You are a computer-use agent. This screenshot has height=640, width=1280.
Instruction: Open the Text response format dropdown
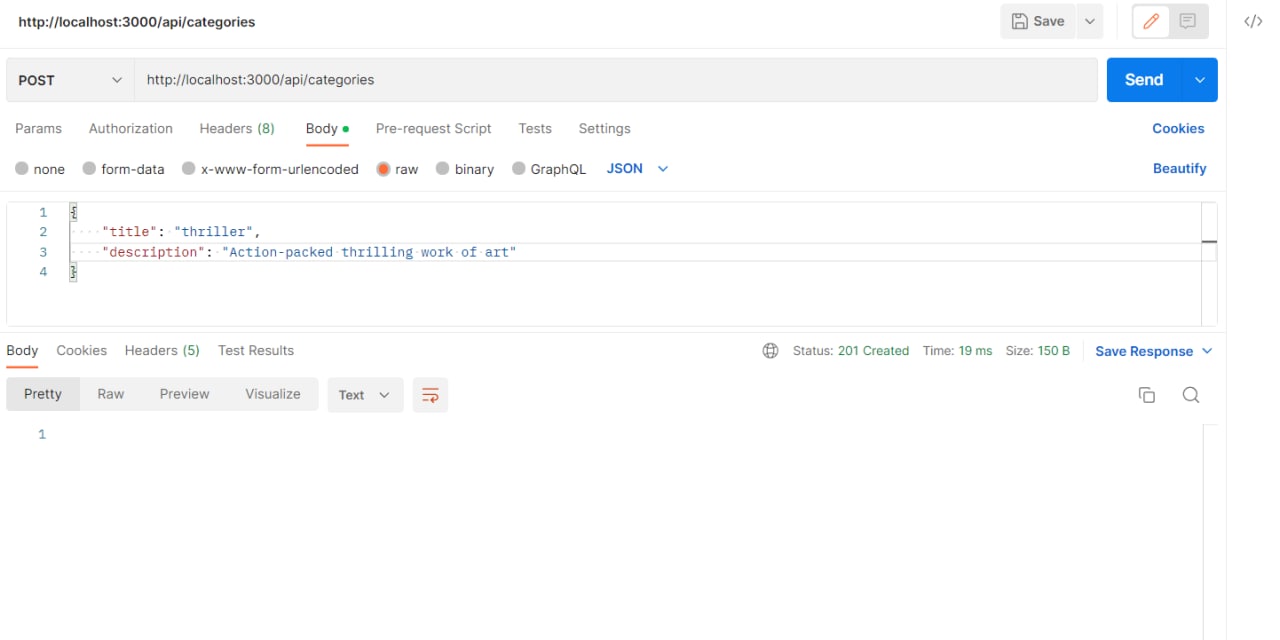click(365, 395)
